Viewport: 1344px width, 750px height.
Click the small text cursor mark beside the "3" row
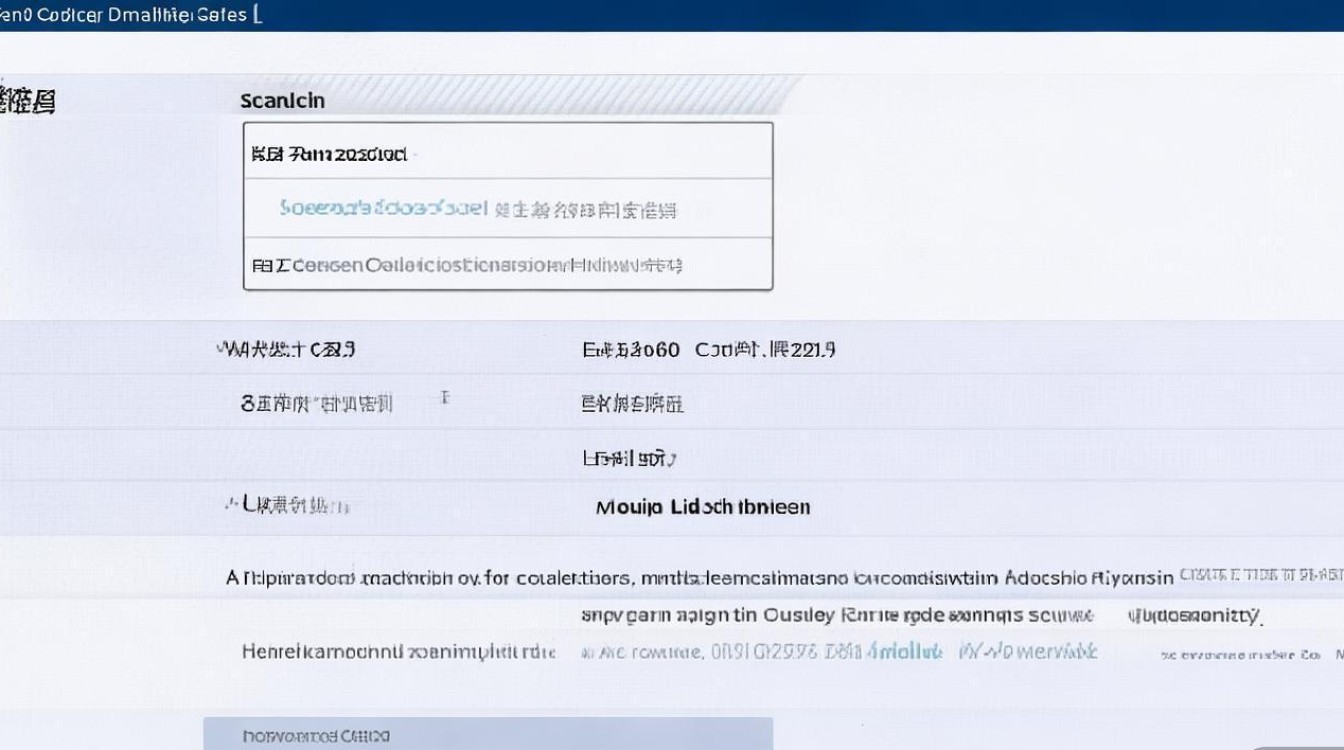pos(445,398)
